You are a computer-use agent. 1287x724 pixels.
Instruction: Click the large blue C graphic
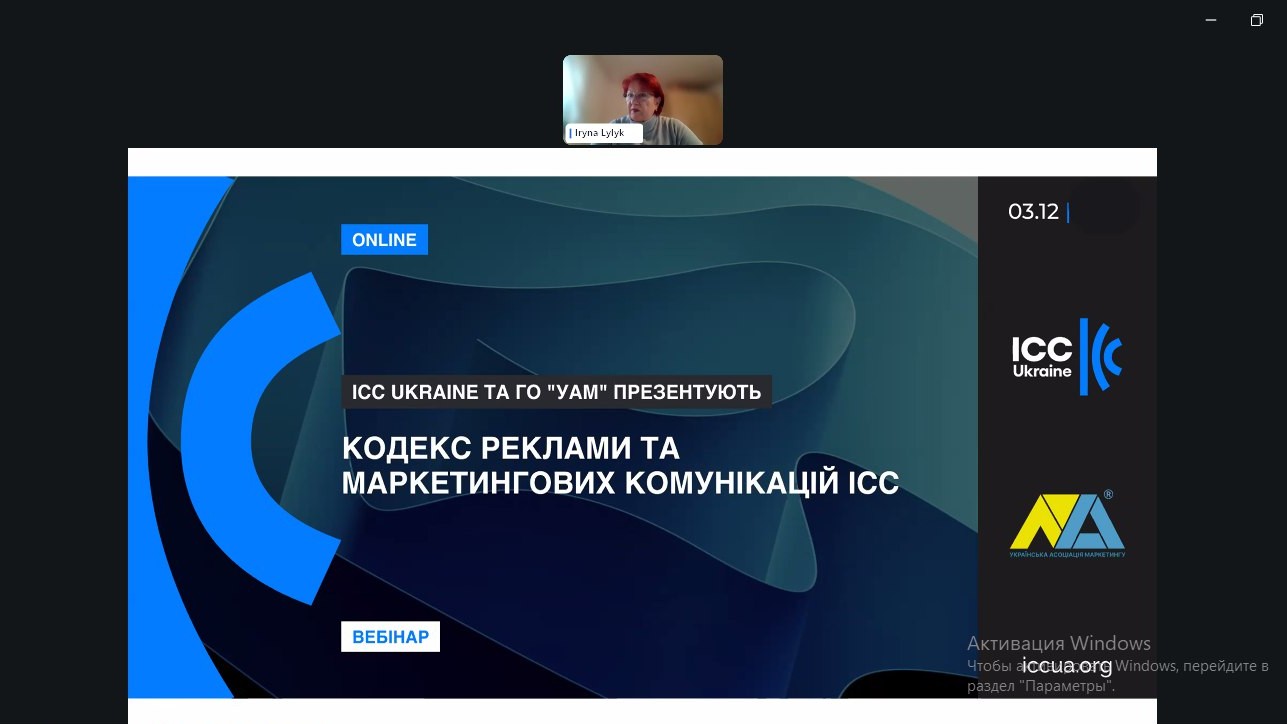pos(250,440)
